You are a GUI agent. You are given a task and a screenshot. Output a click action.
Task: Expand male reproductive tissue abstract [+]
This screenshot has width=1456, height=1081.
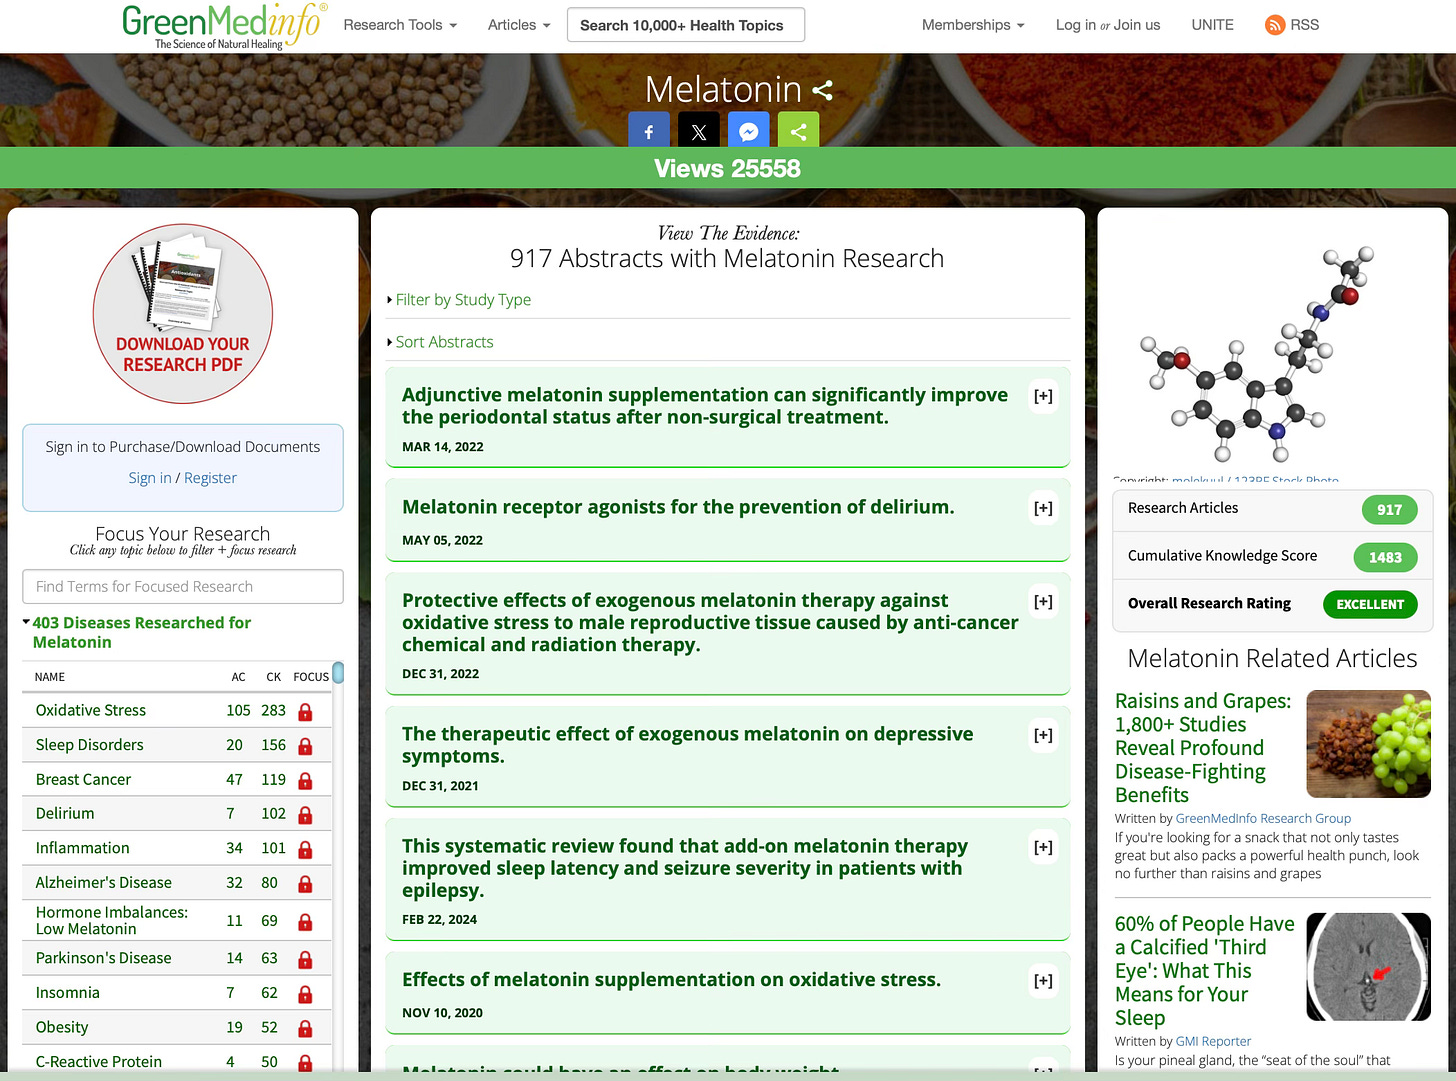(x=1043, y=602)
